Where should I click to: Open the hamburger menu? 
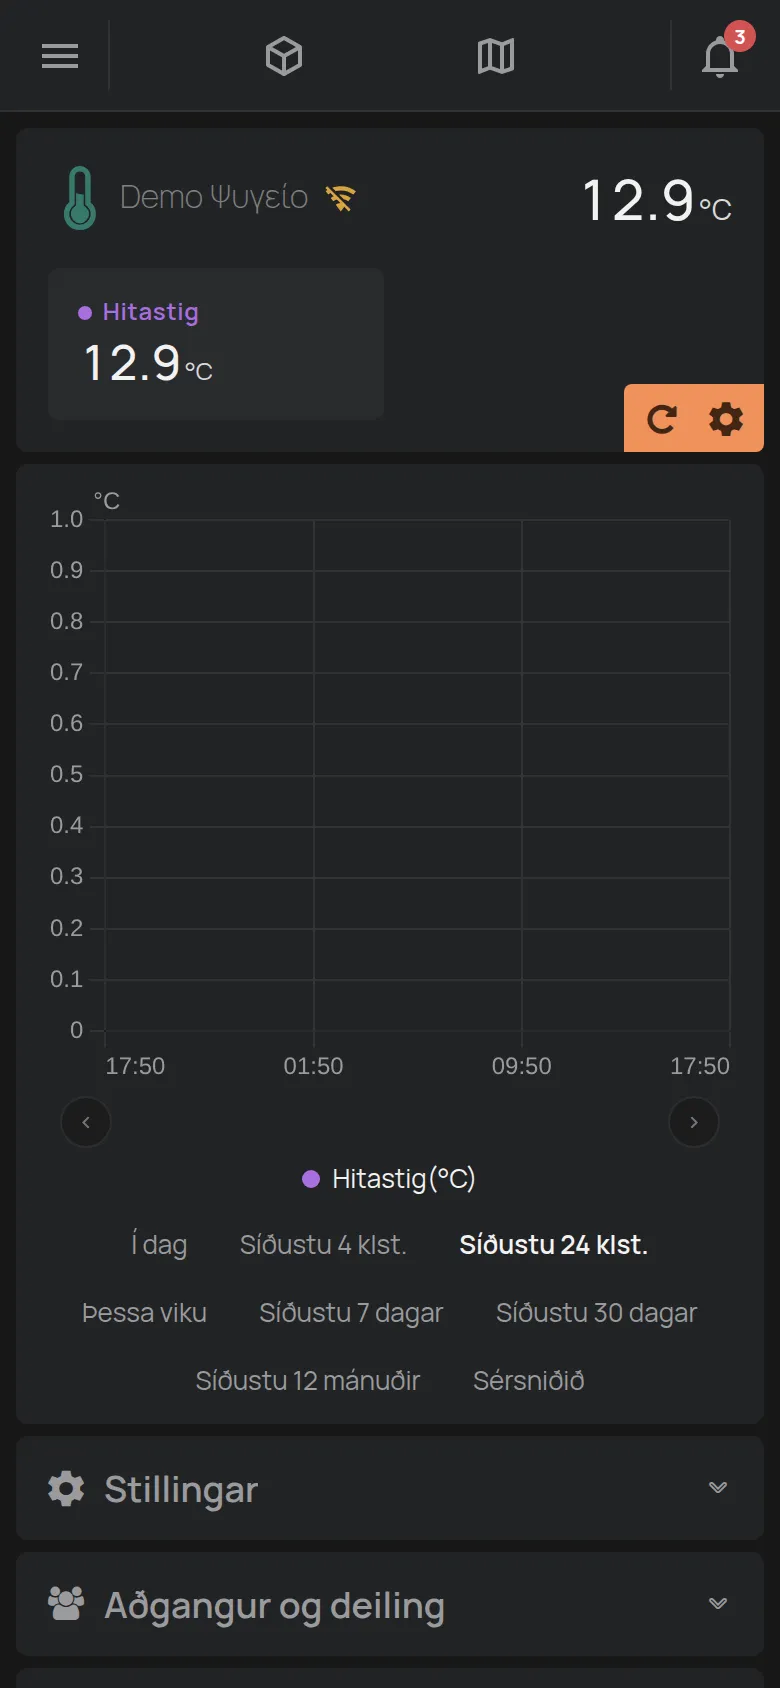click(60, 56)
